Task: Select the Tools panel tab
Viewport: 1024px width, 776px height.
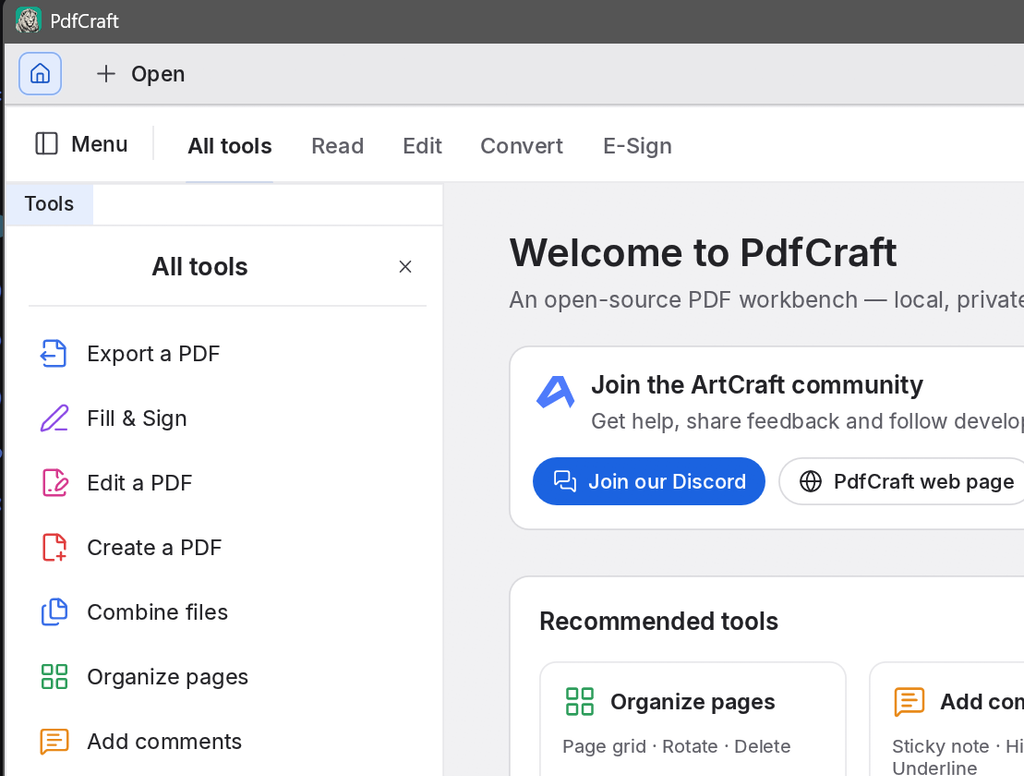Action: click(x=49, y=204)
